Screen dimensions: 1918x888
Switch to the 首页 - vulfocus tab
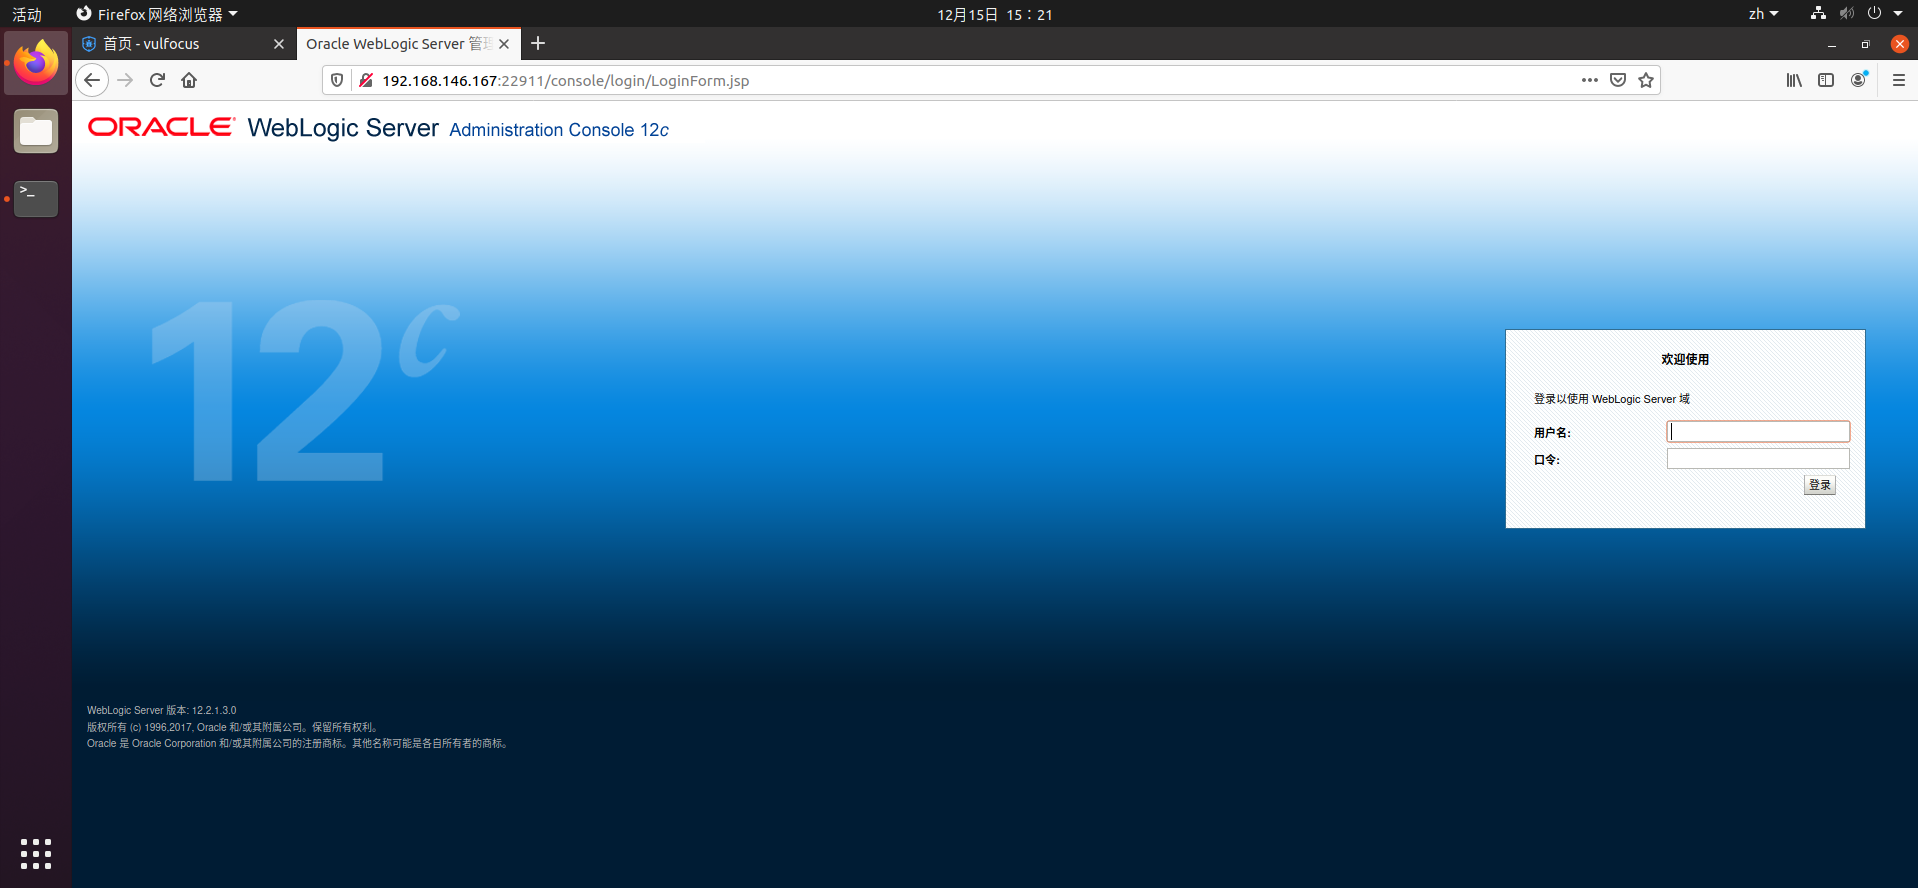coord(183,44)
